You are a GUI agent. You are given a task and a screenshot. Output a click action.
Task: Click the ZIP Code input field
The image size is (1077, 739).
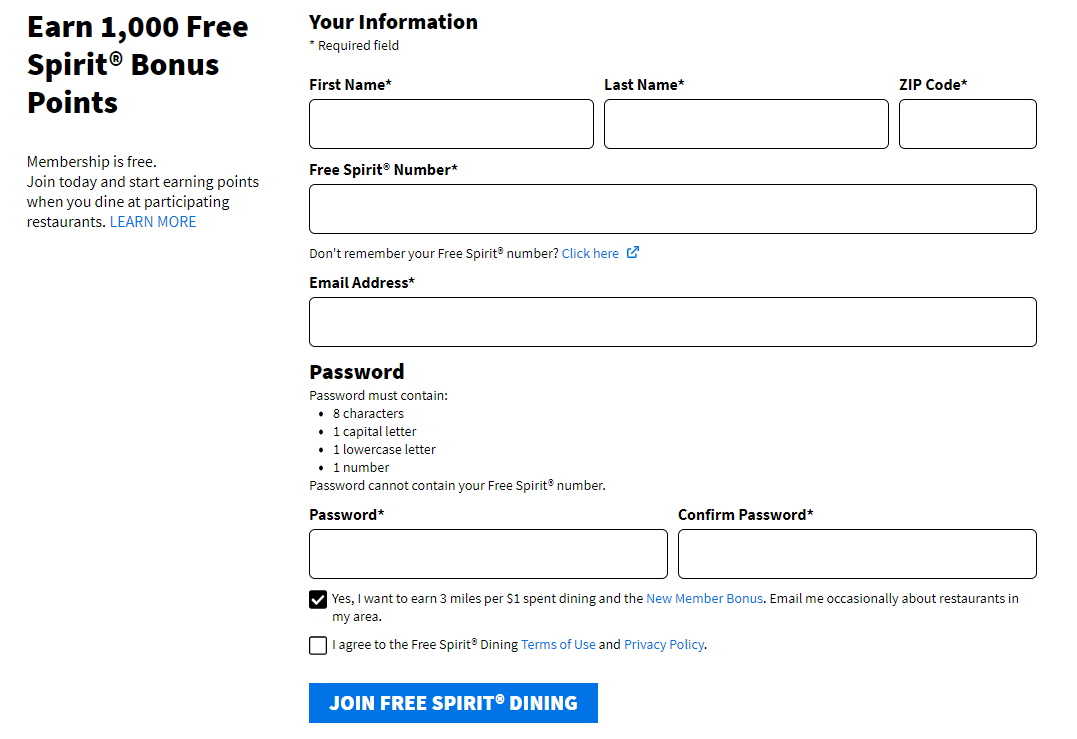pos(968,124)
